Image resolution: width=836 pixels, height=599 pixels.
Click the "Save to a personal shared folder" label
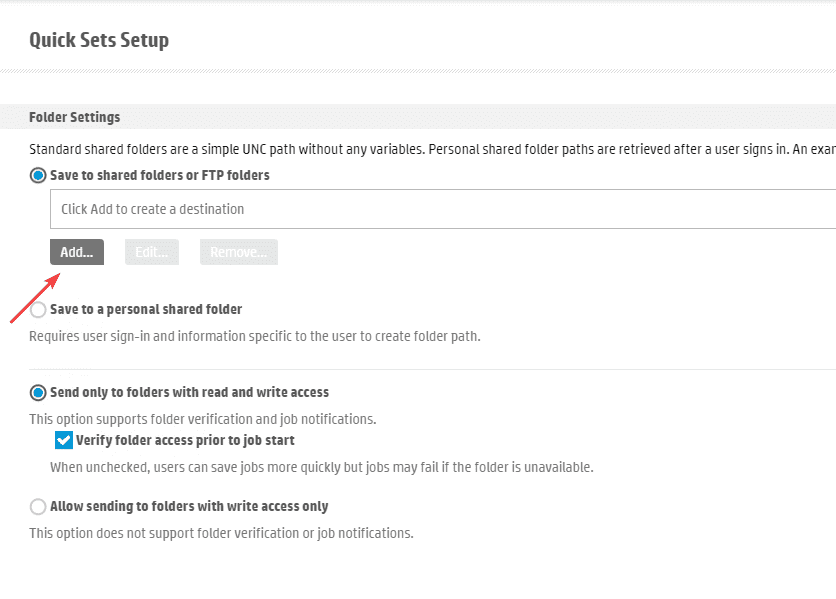(146, 310)
